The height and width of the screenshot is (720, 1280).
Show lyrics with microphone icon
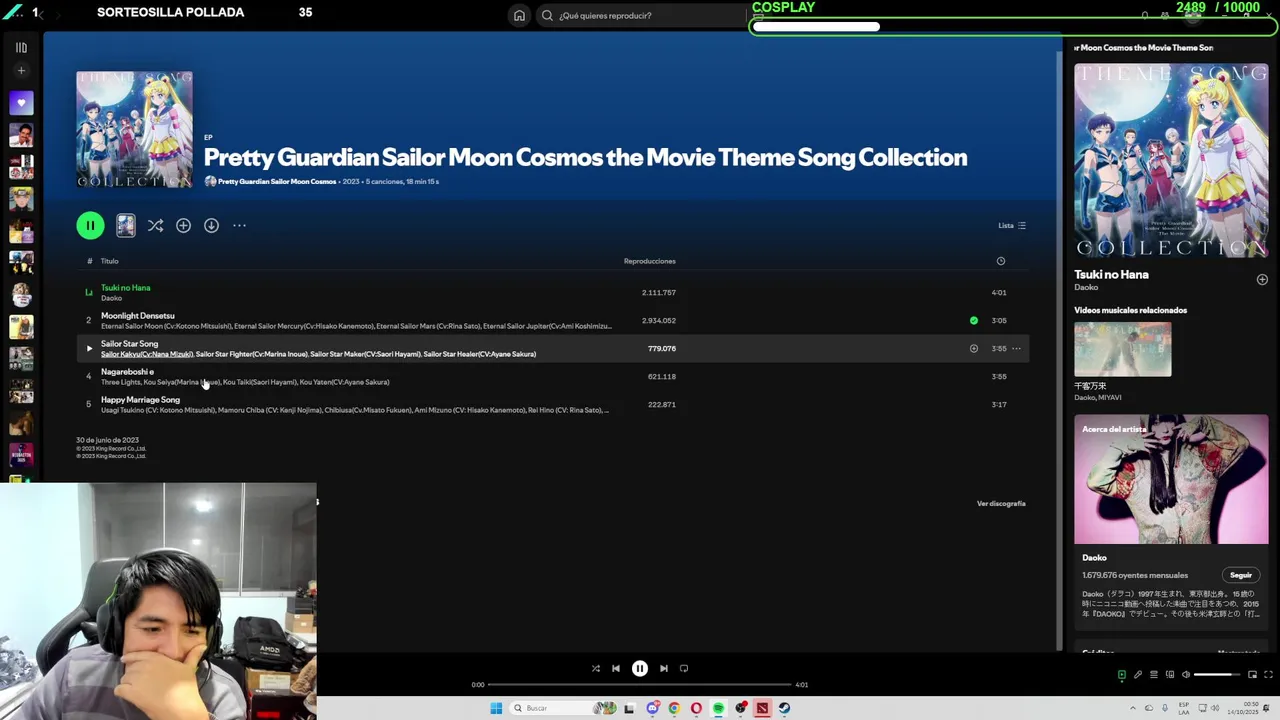click(x=1137, y=675)
